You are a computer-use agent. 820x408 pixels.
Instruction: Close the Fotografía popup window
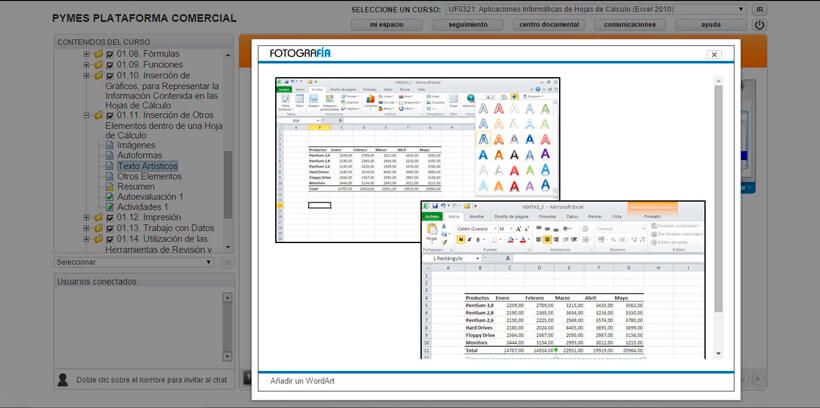[x=713, y=54]
